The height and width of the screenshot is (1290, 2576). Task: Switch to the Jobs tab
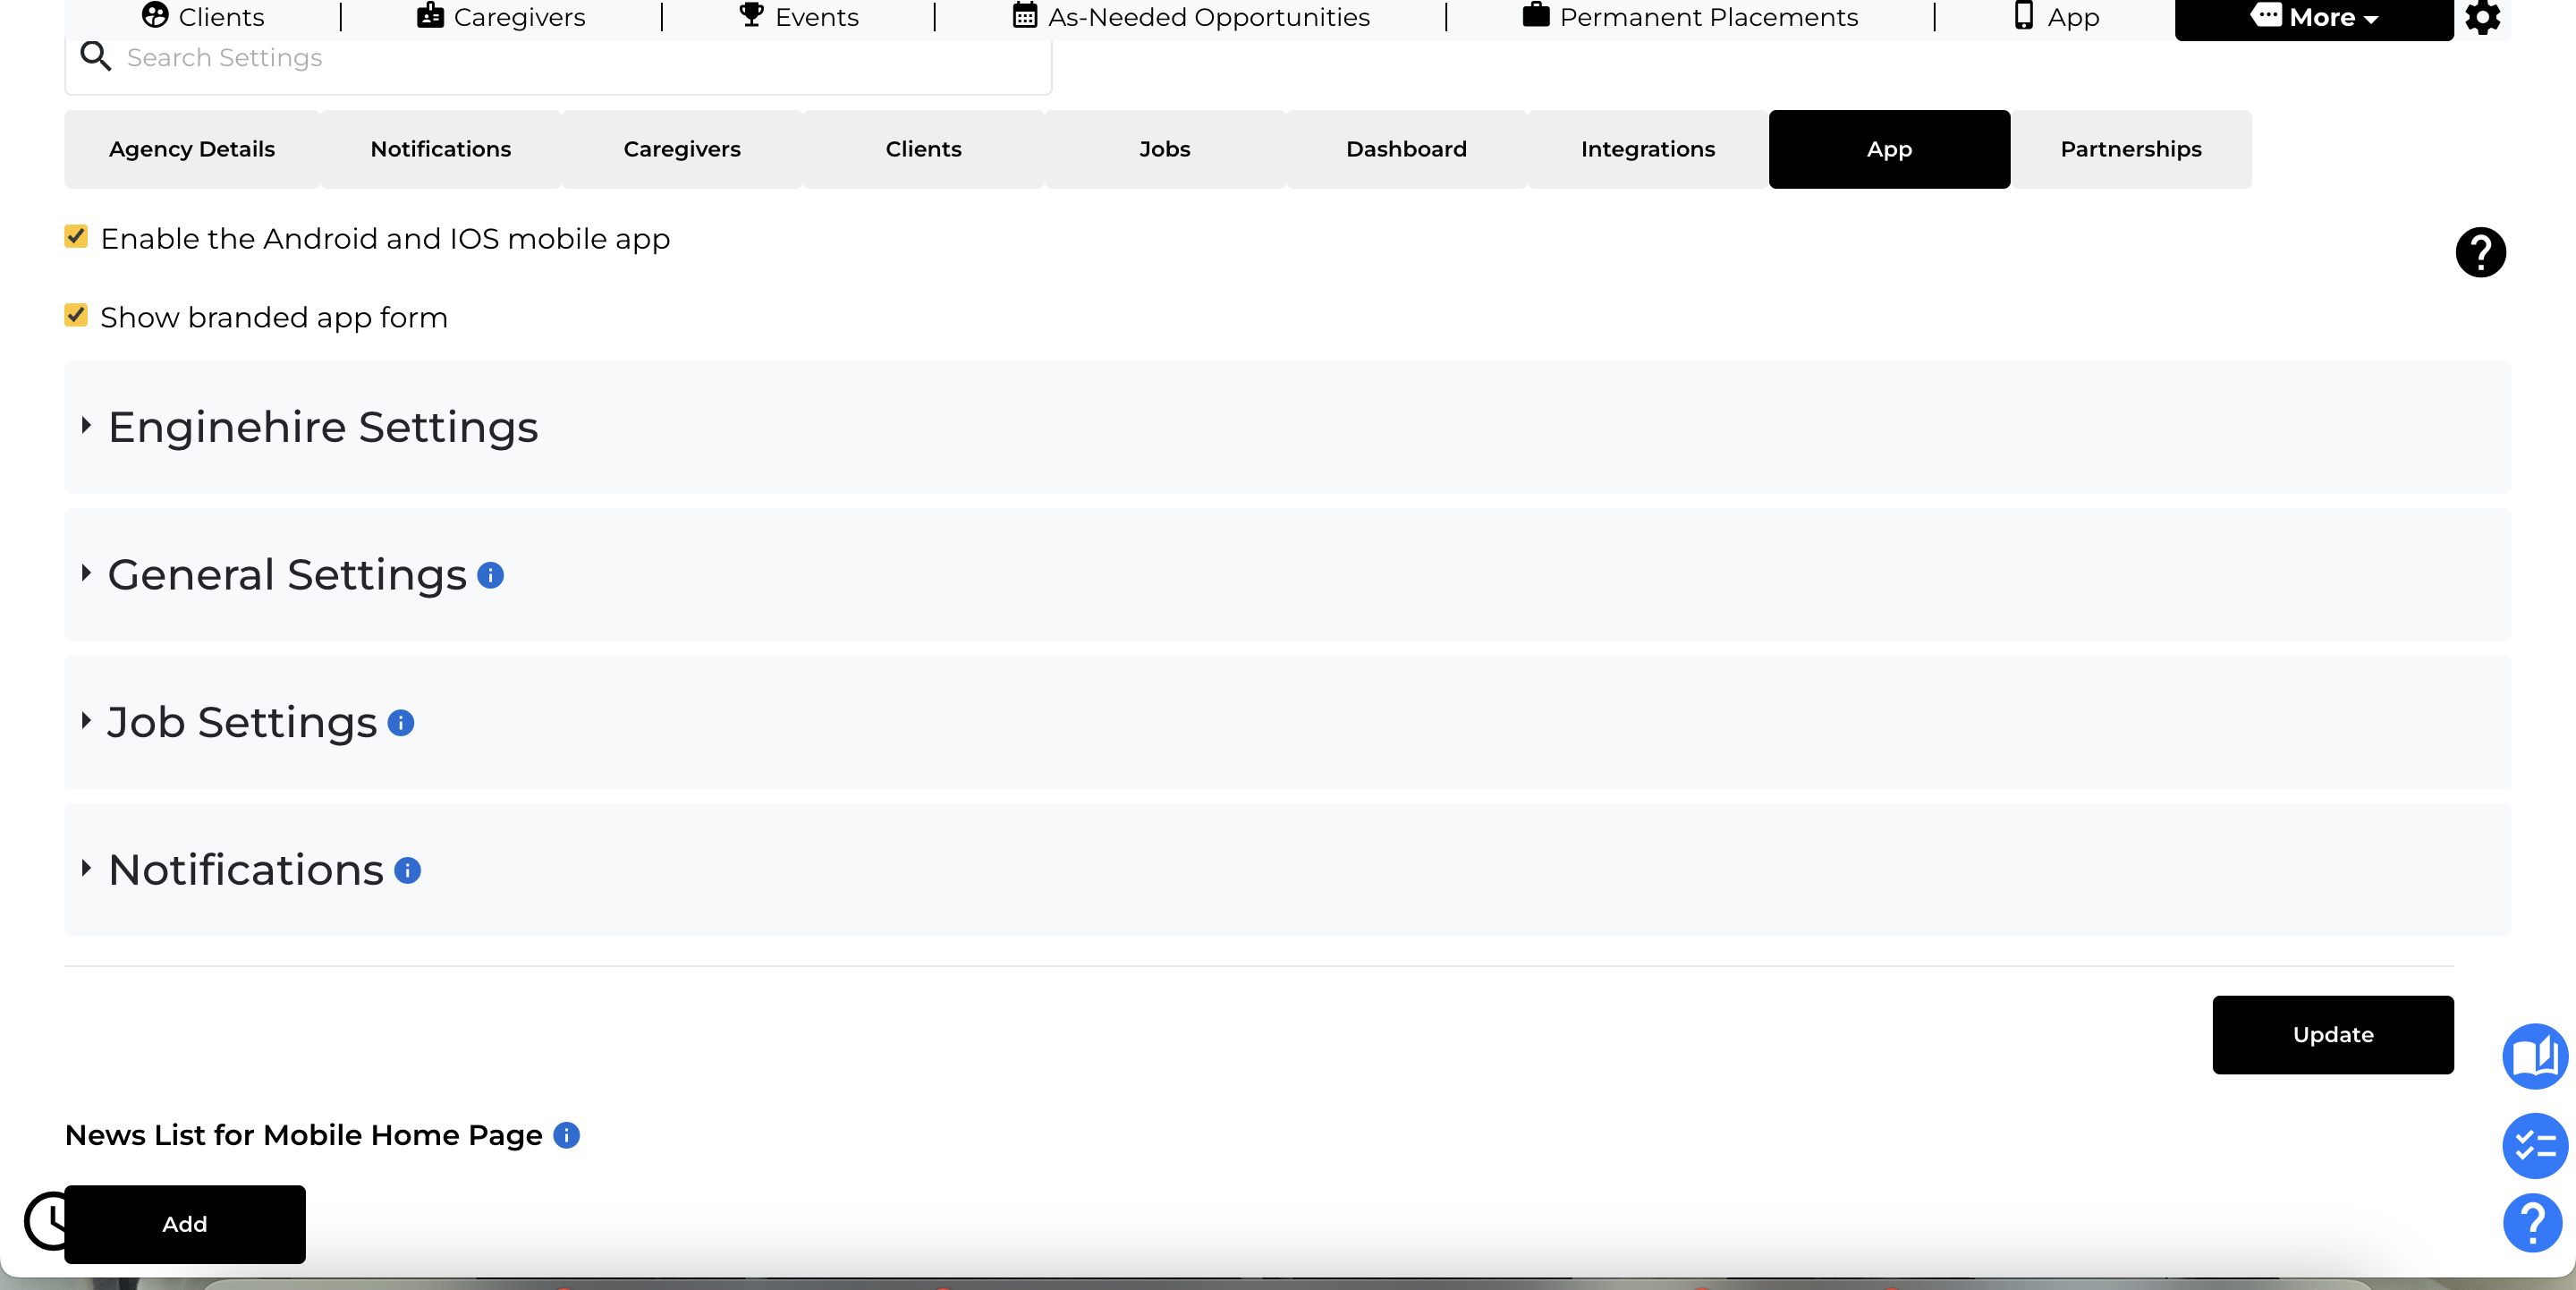click(1165, 149)
